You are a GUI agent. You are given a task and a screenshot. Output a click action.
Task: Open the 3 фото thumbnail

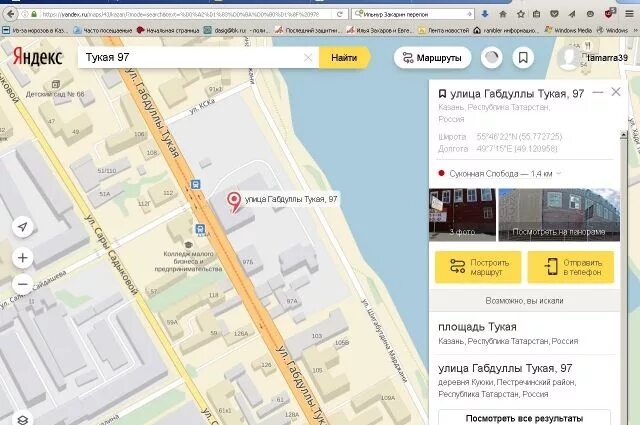[x=462, y=215]
